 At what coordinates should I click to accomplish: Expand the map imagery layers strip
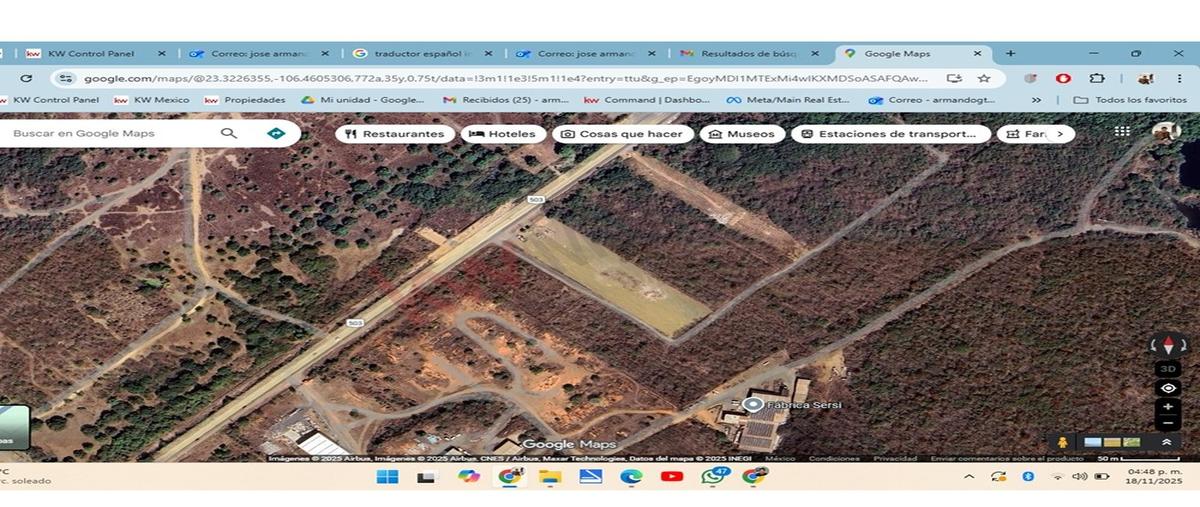pyautogui.click(x=1166, y=442)
